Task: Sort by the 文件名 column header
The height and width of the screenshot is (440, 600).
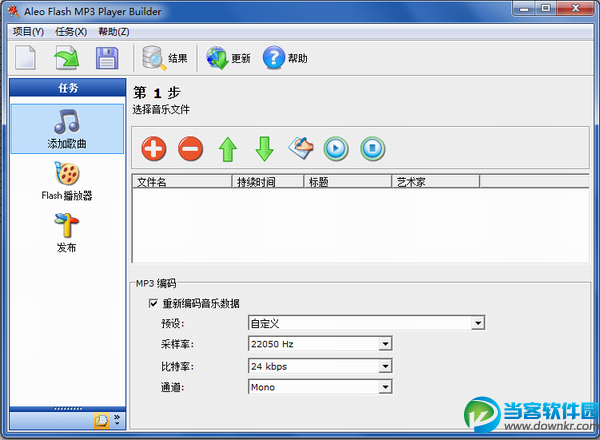Action: [x=182, y=182]
